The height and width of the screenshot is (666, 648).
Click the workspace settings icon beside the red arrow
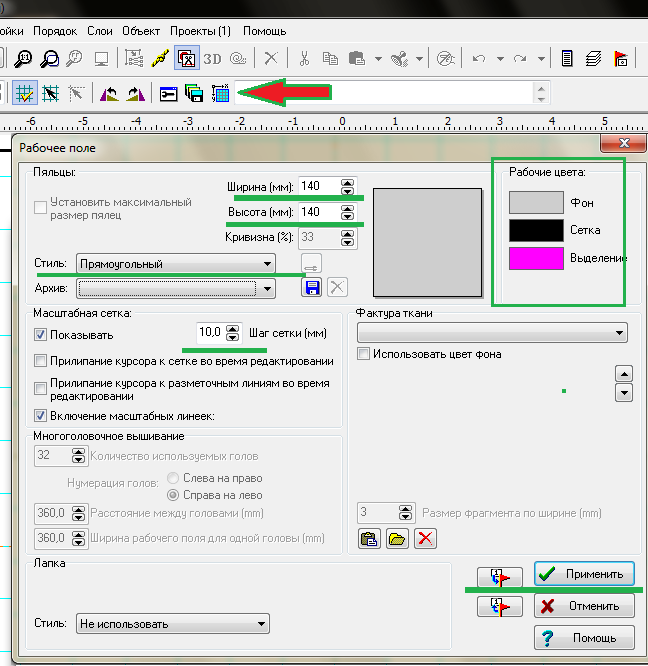(221, 94)
